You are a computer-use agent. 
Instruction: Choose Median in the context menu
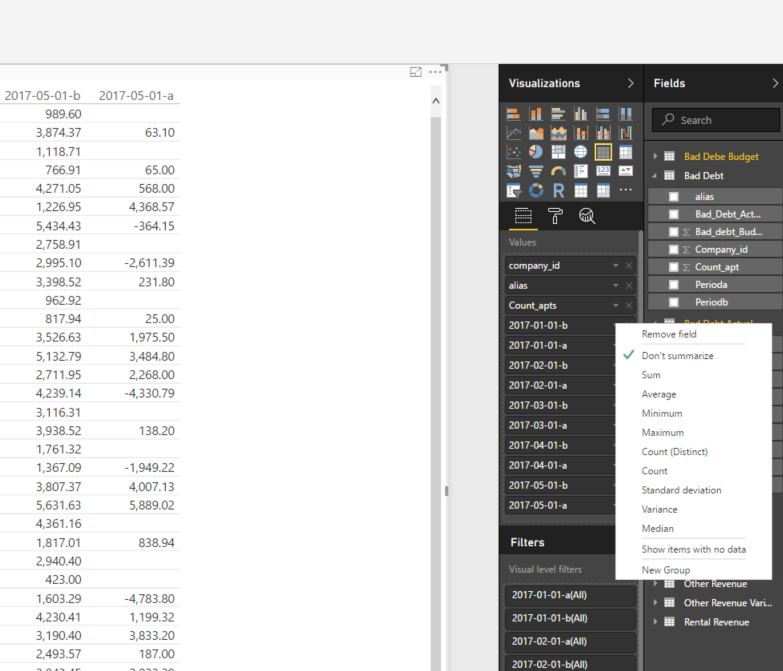point(658,529)
